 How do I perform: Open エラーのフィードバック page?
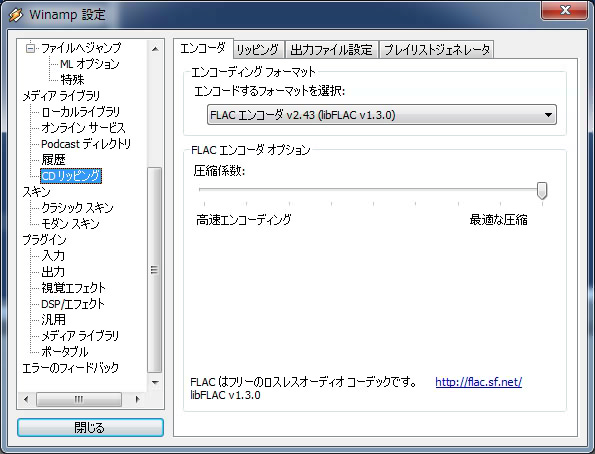71,367
